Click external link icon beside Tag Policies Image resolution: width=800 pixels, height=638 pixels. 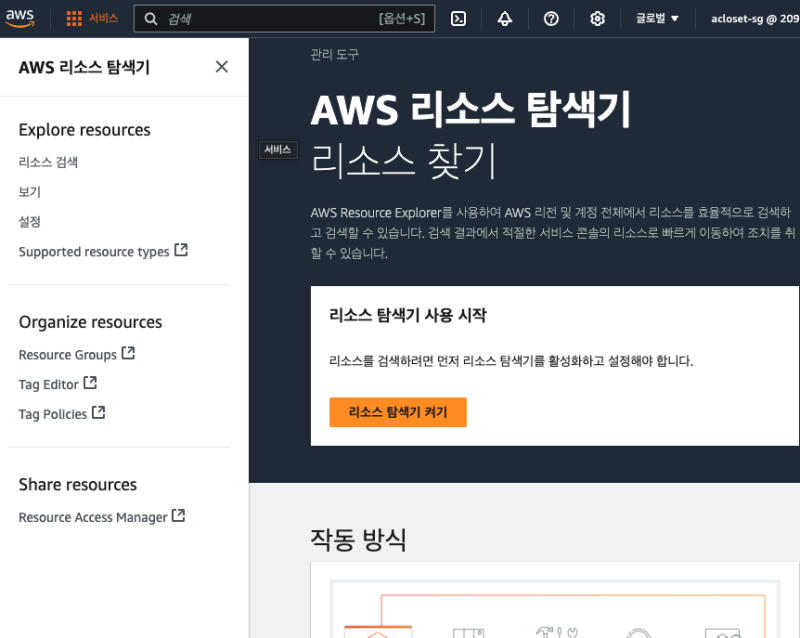pos(98,412)
